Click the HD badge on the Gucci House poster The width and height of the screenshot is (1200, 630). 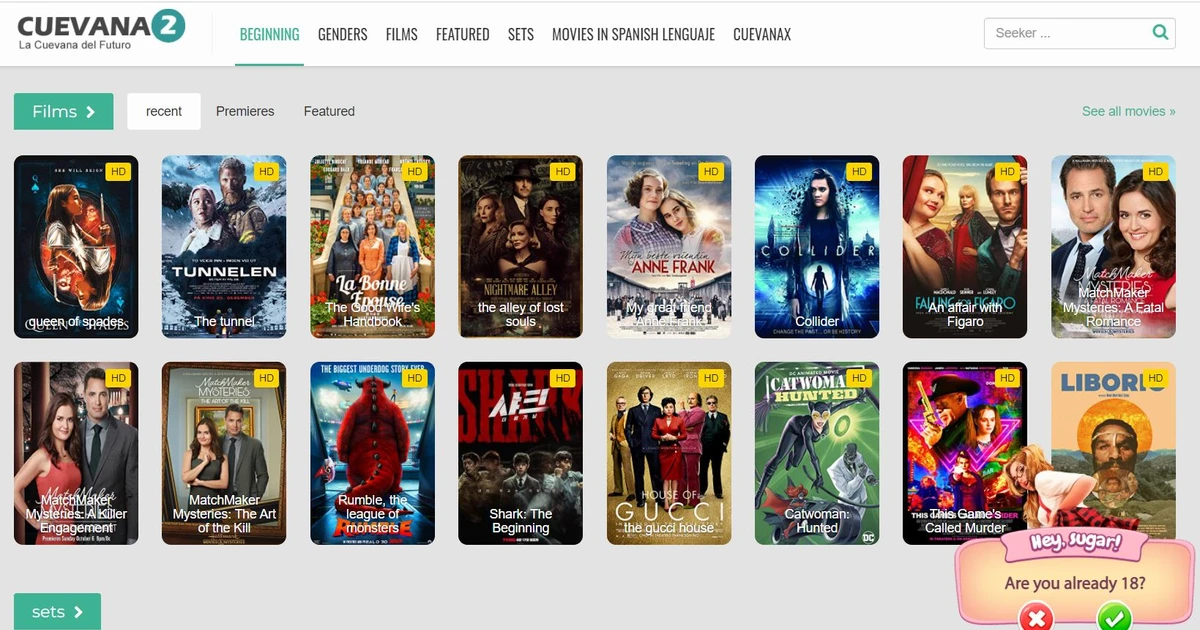[x=711, y=378]
